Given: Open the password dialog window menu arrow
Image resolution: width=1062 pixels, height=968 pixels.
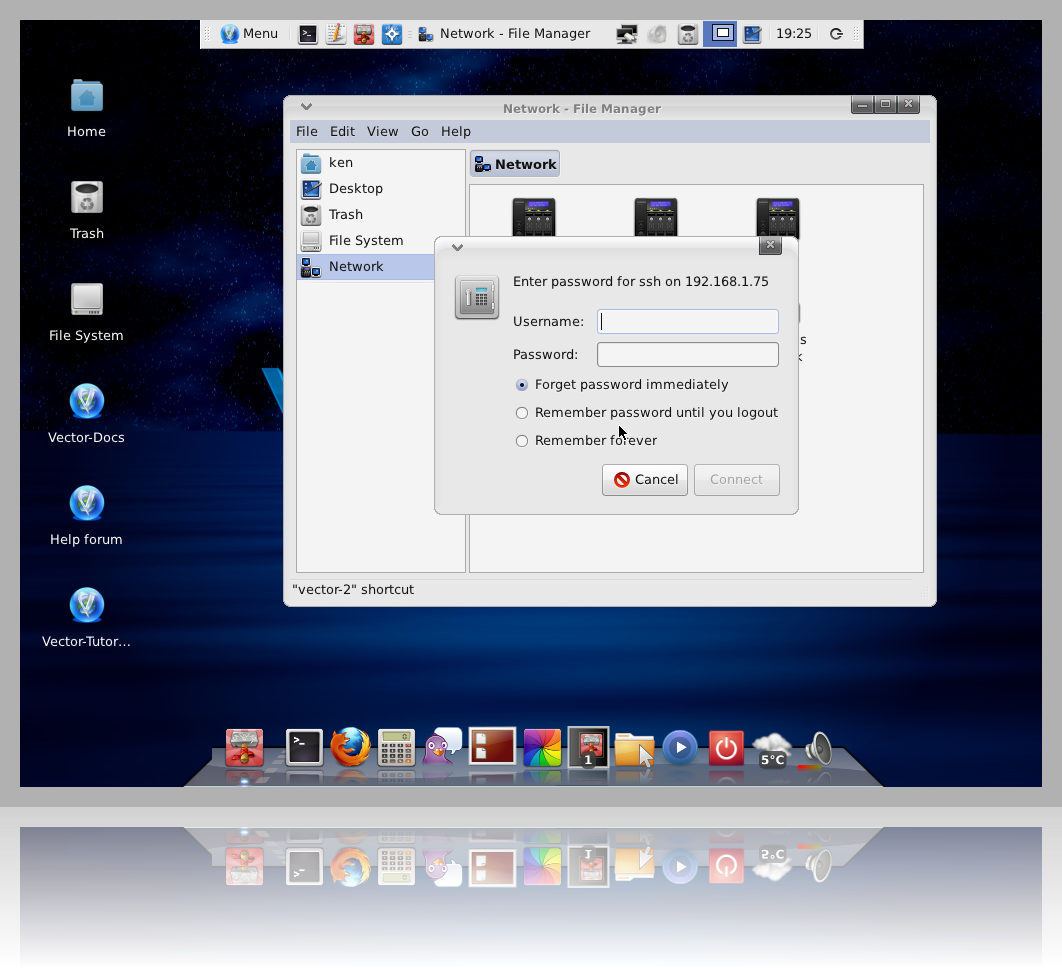Looking at the screenshot, I should pyautogui.click(x=457, y=247).
